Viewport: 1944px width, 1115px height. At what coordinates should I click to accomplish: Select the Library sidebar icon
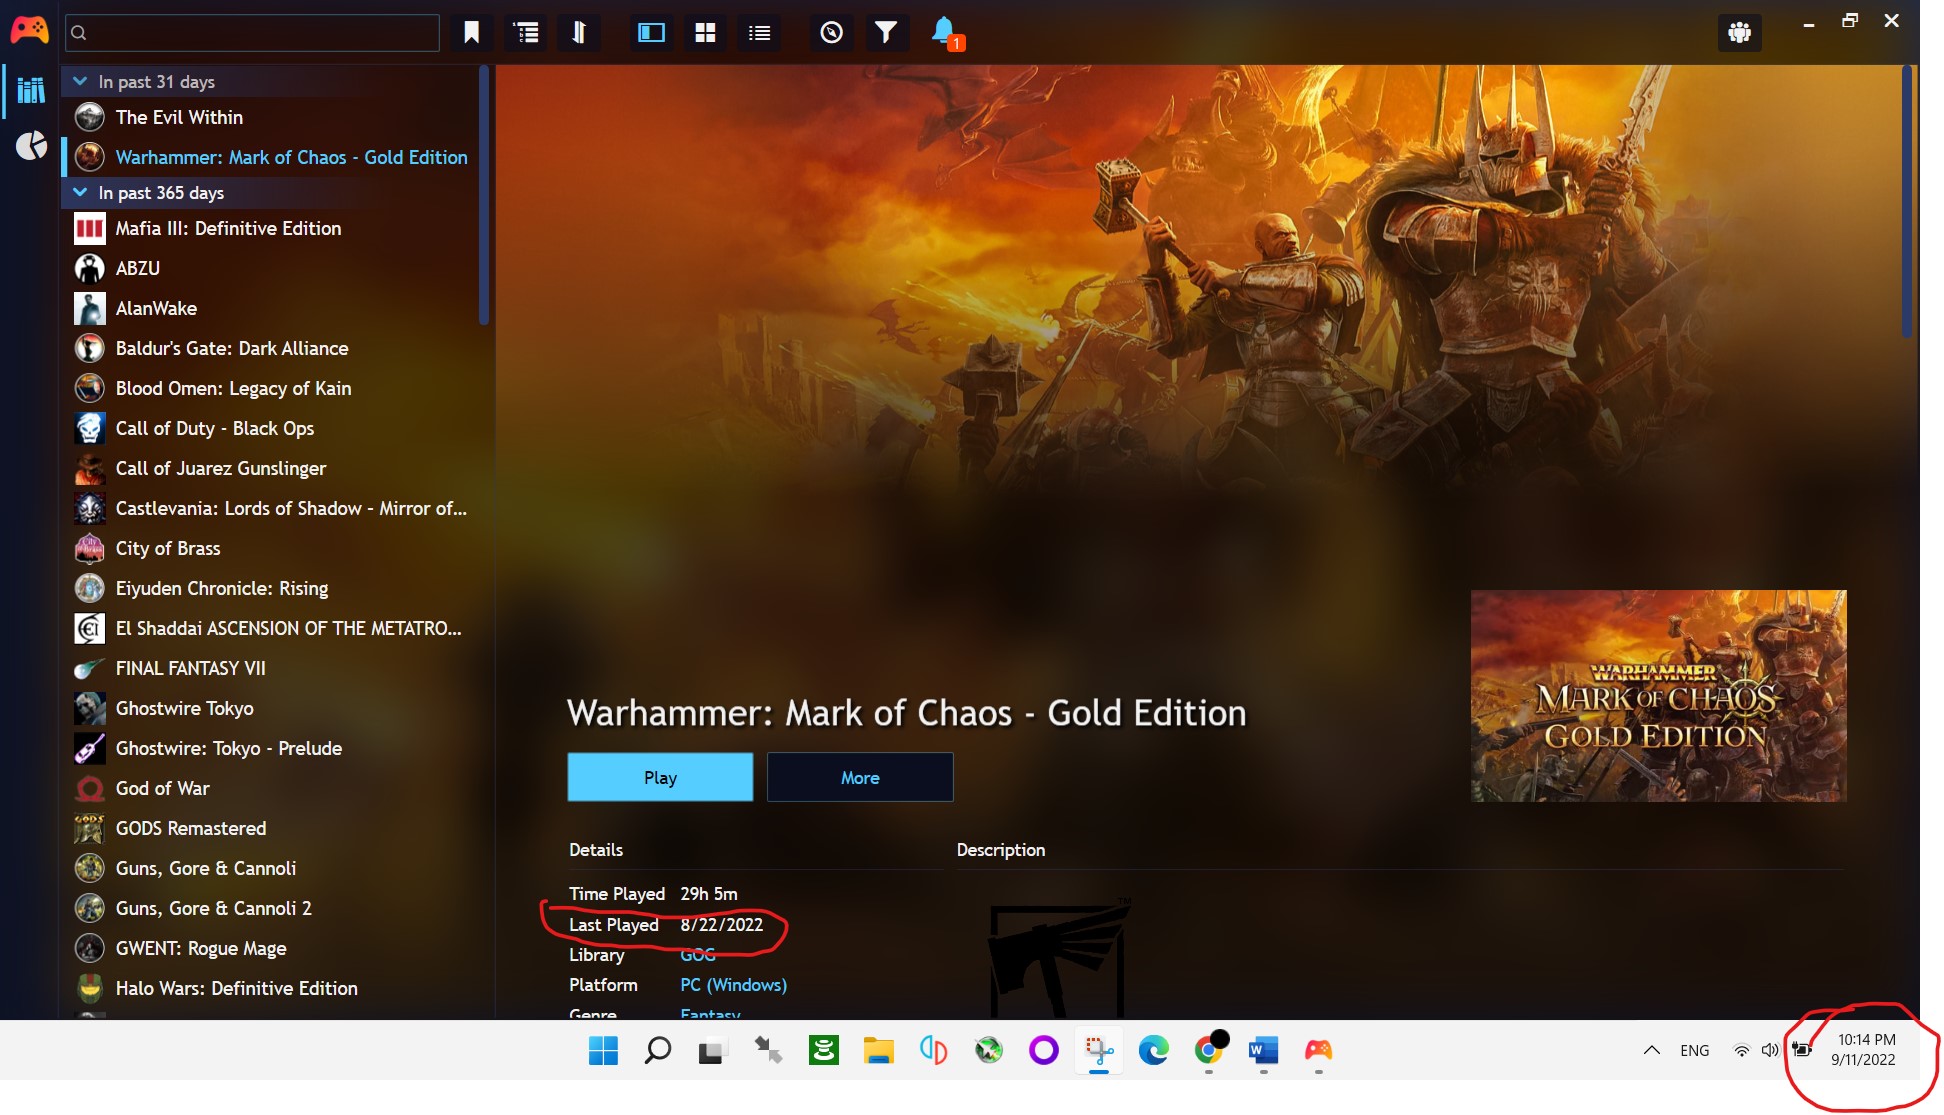coord(31,91)
